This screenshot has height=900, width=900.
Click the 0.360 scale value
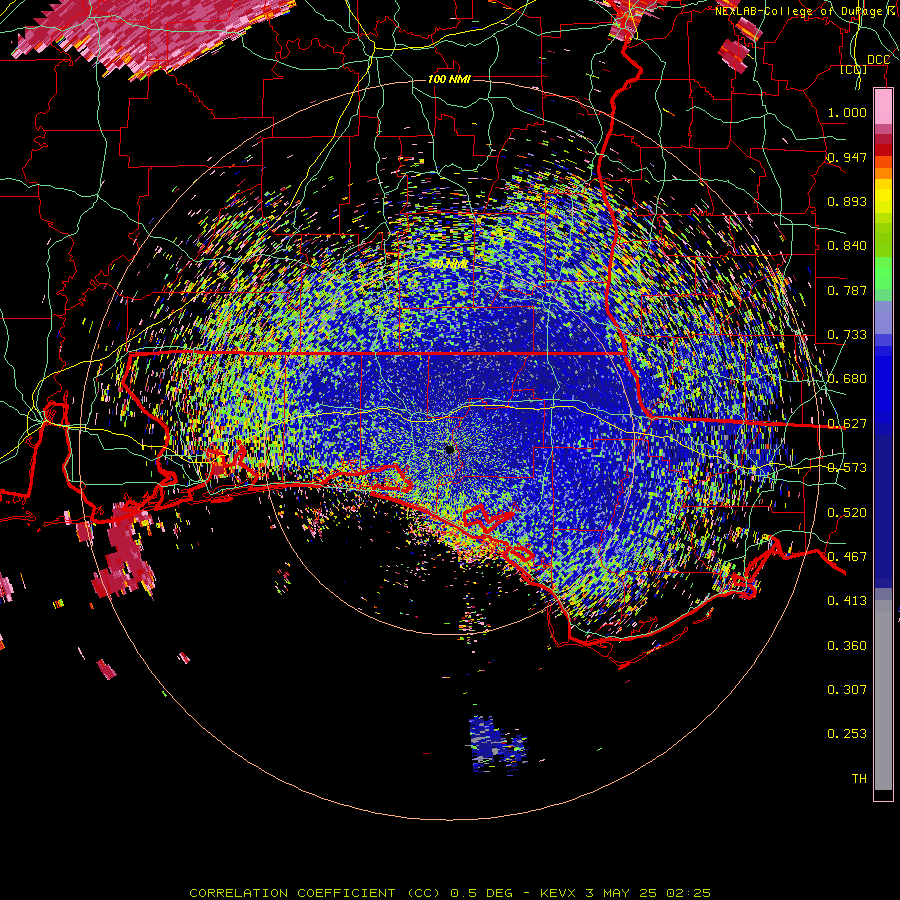(x=847, y=646)
